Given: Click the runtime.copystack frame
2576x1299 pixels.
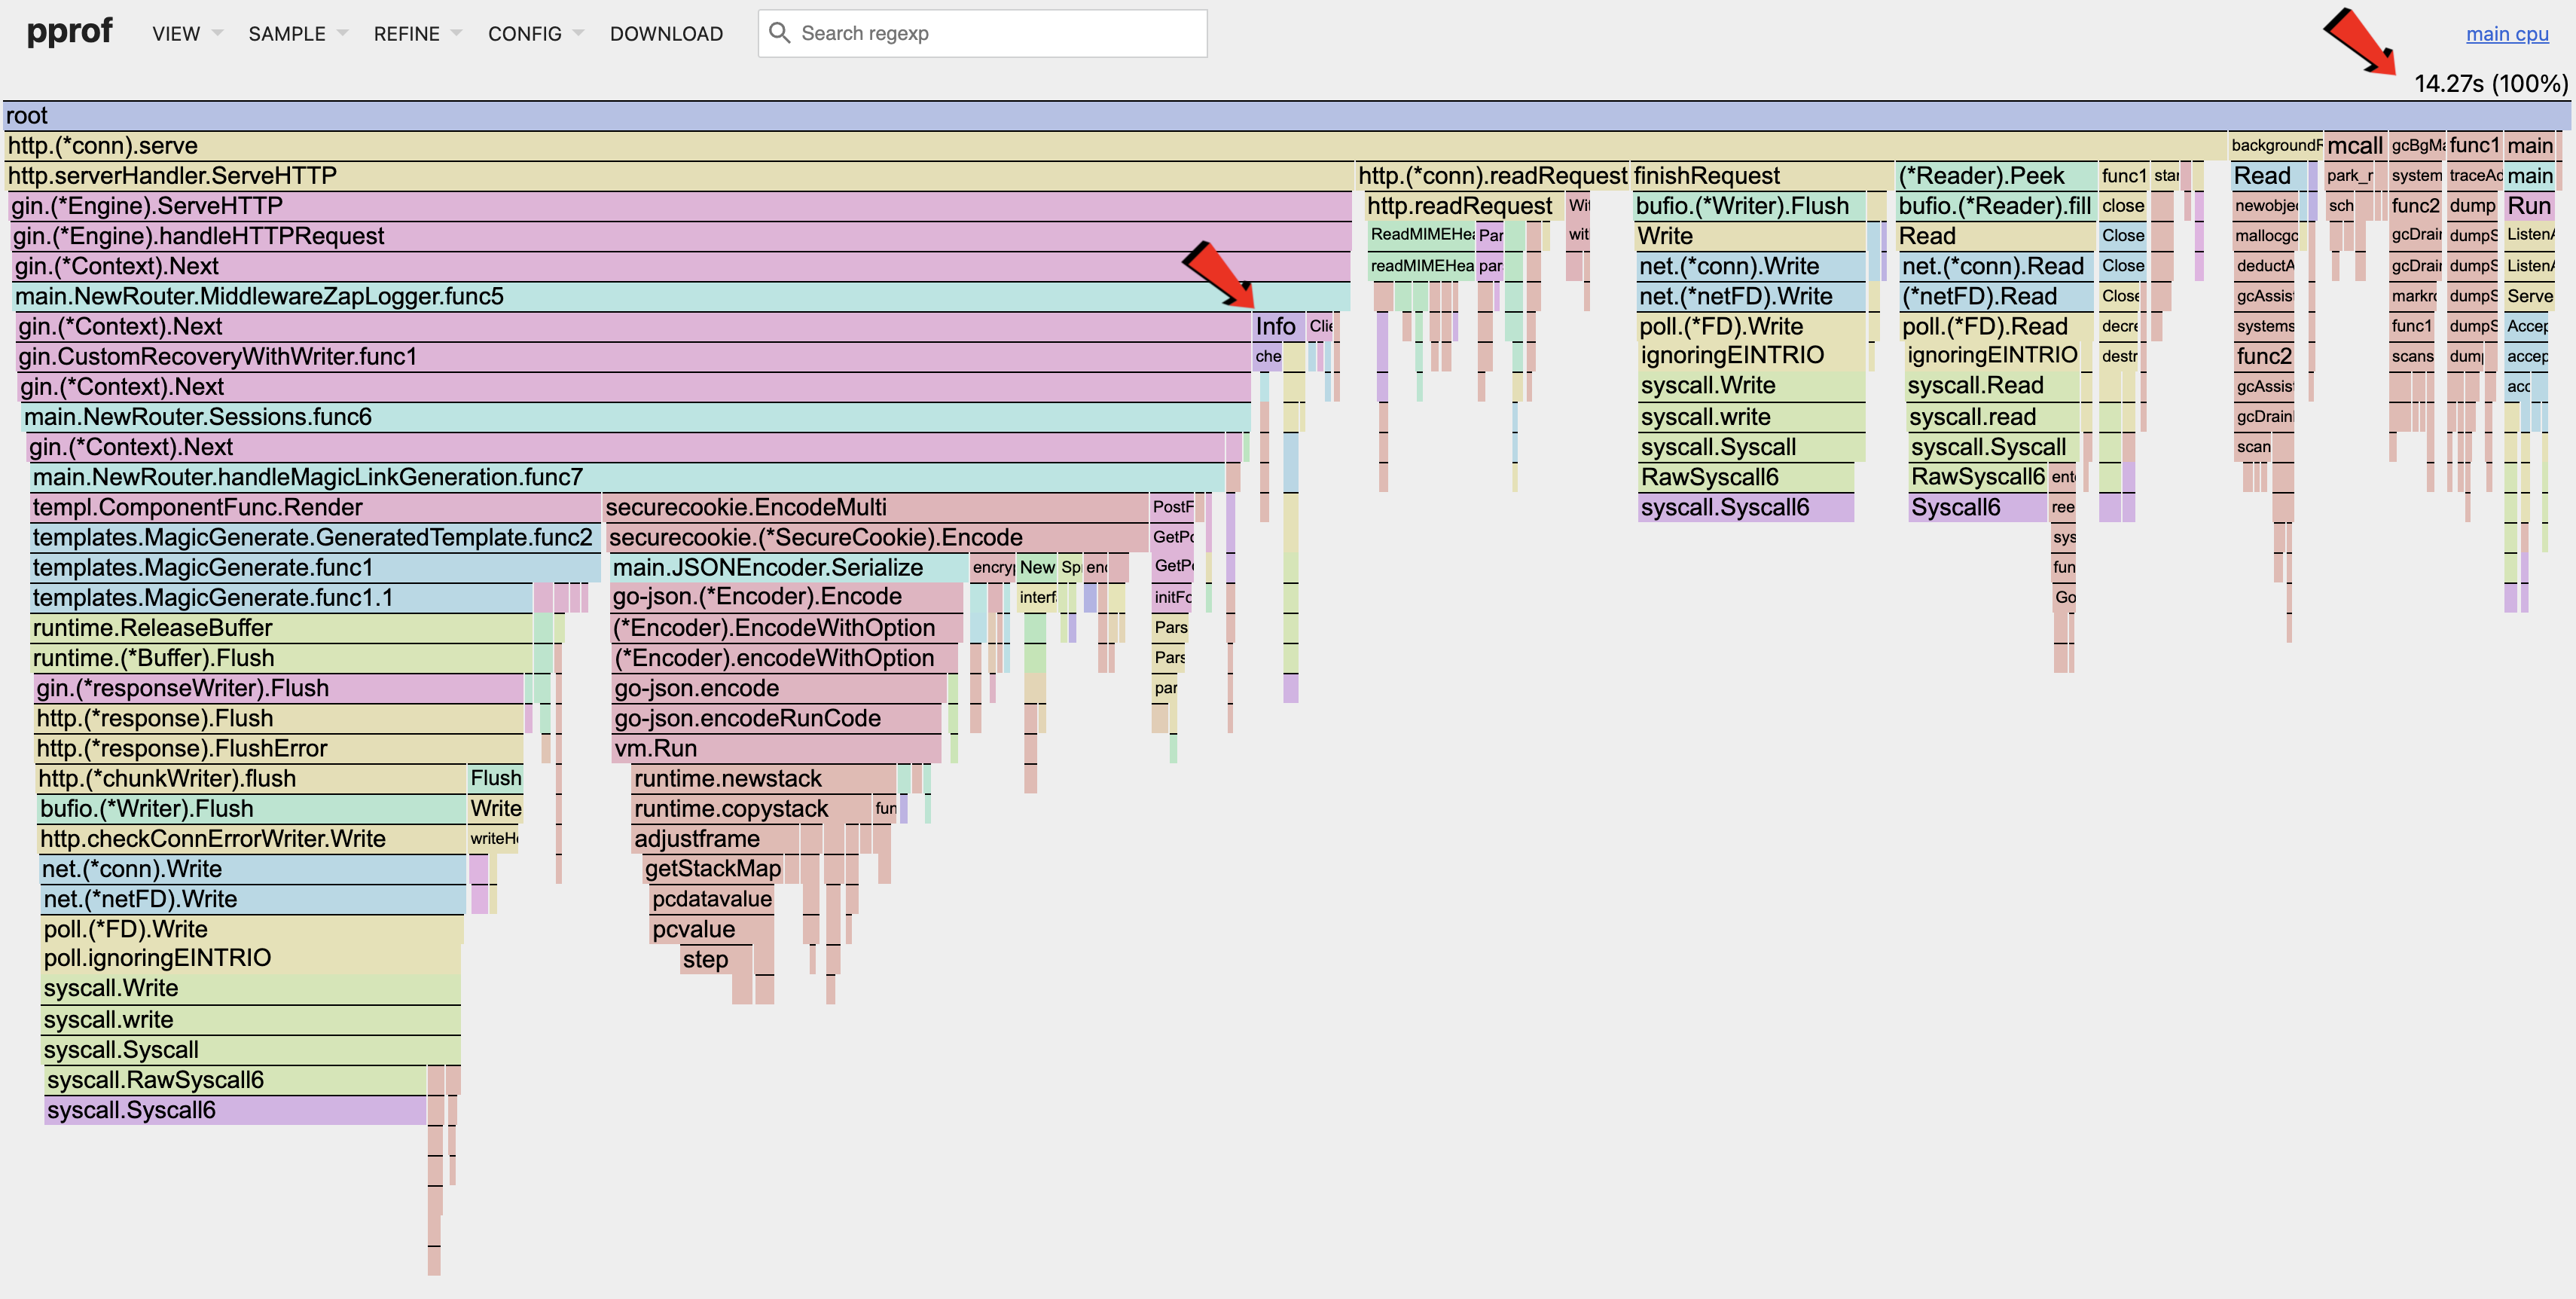Looking at the screenshot, I should pos(750,809).
